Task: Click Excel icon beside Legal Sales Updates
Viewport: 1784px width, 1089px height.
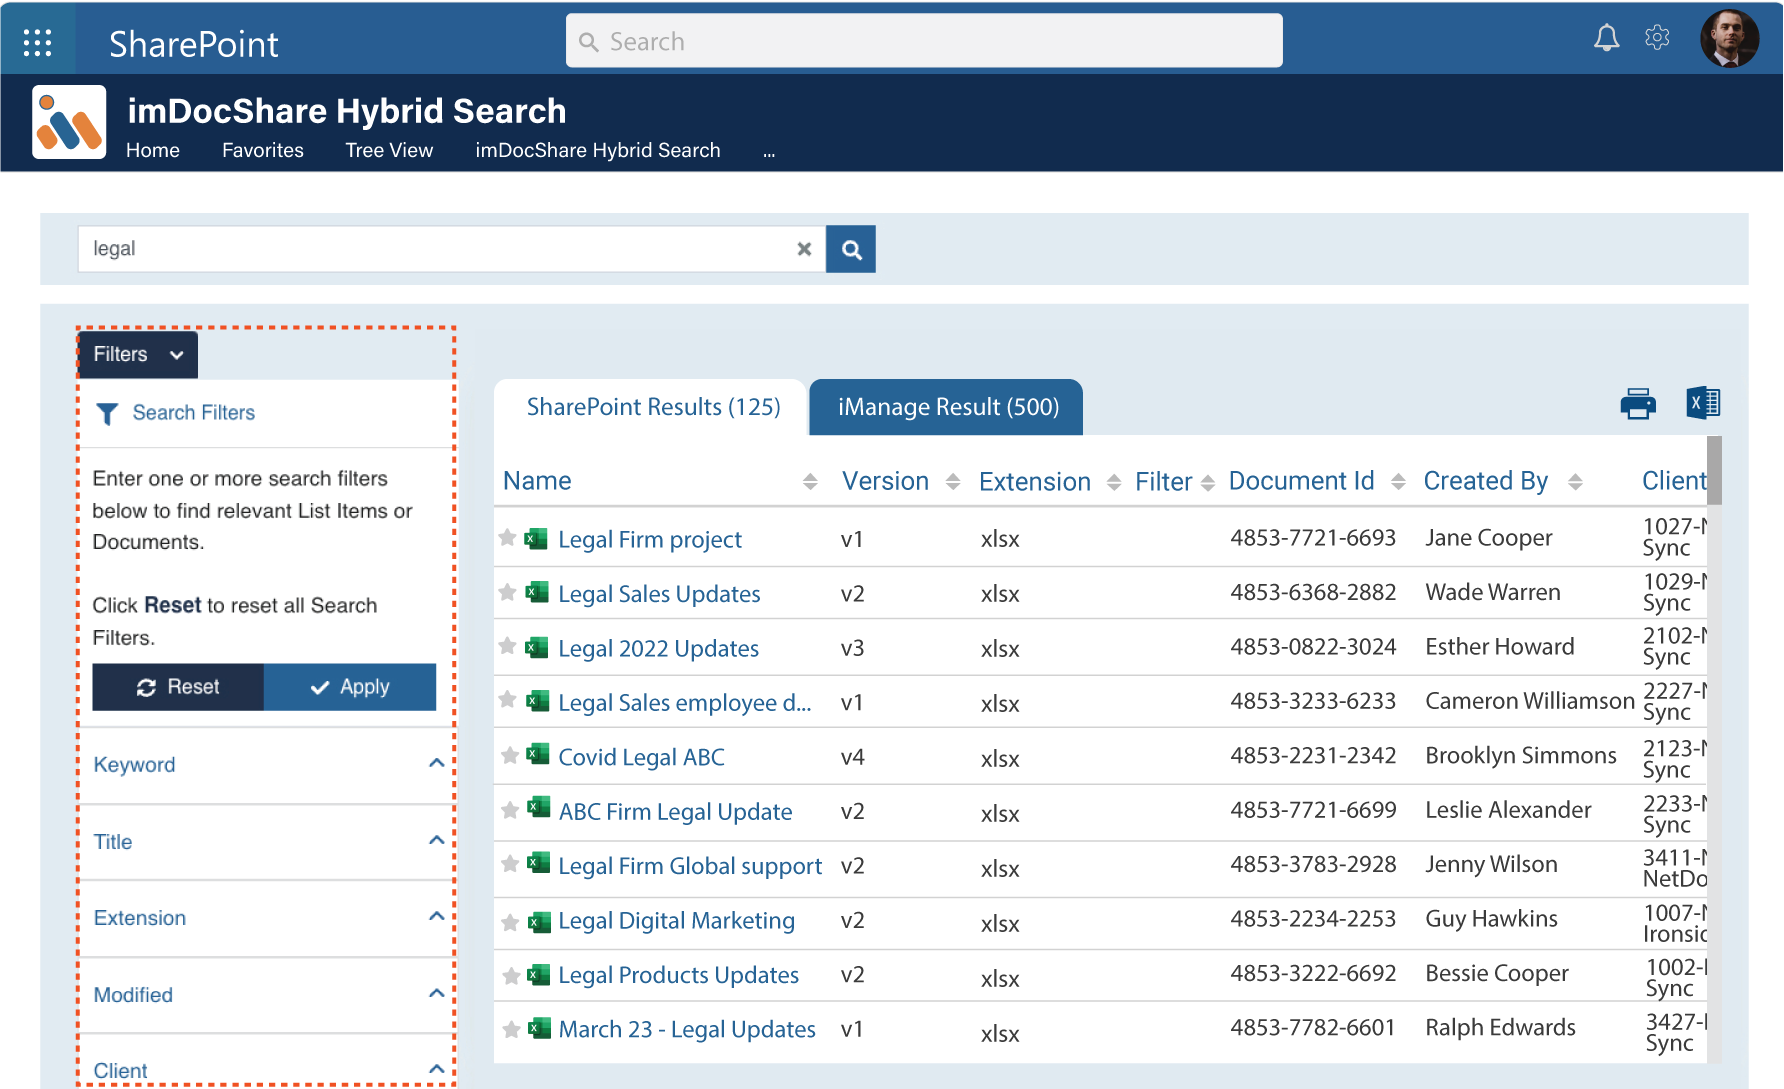Action: [537, 593]
